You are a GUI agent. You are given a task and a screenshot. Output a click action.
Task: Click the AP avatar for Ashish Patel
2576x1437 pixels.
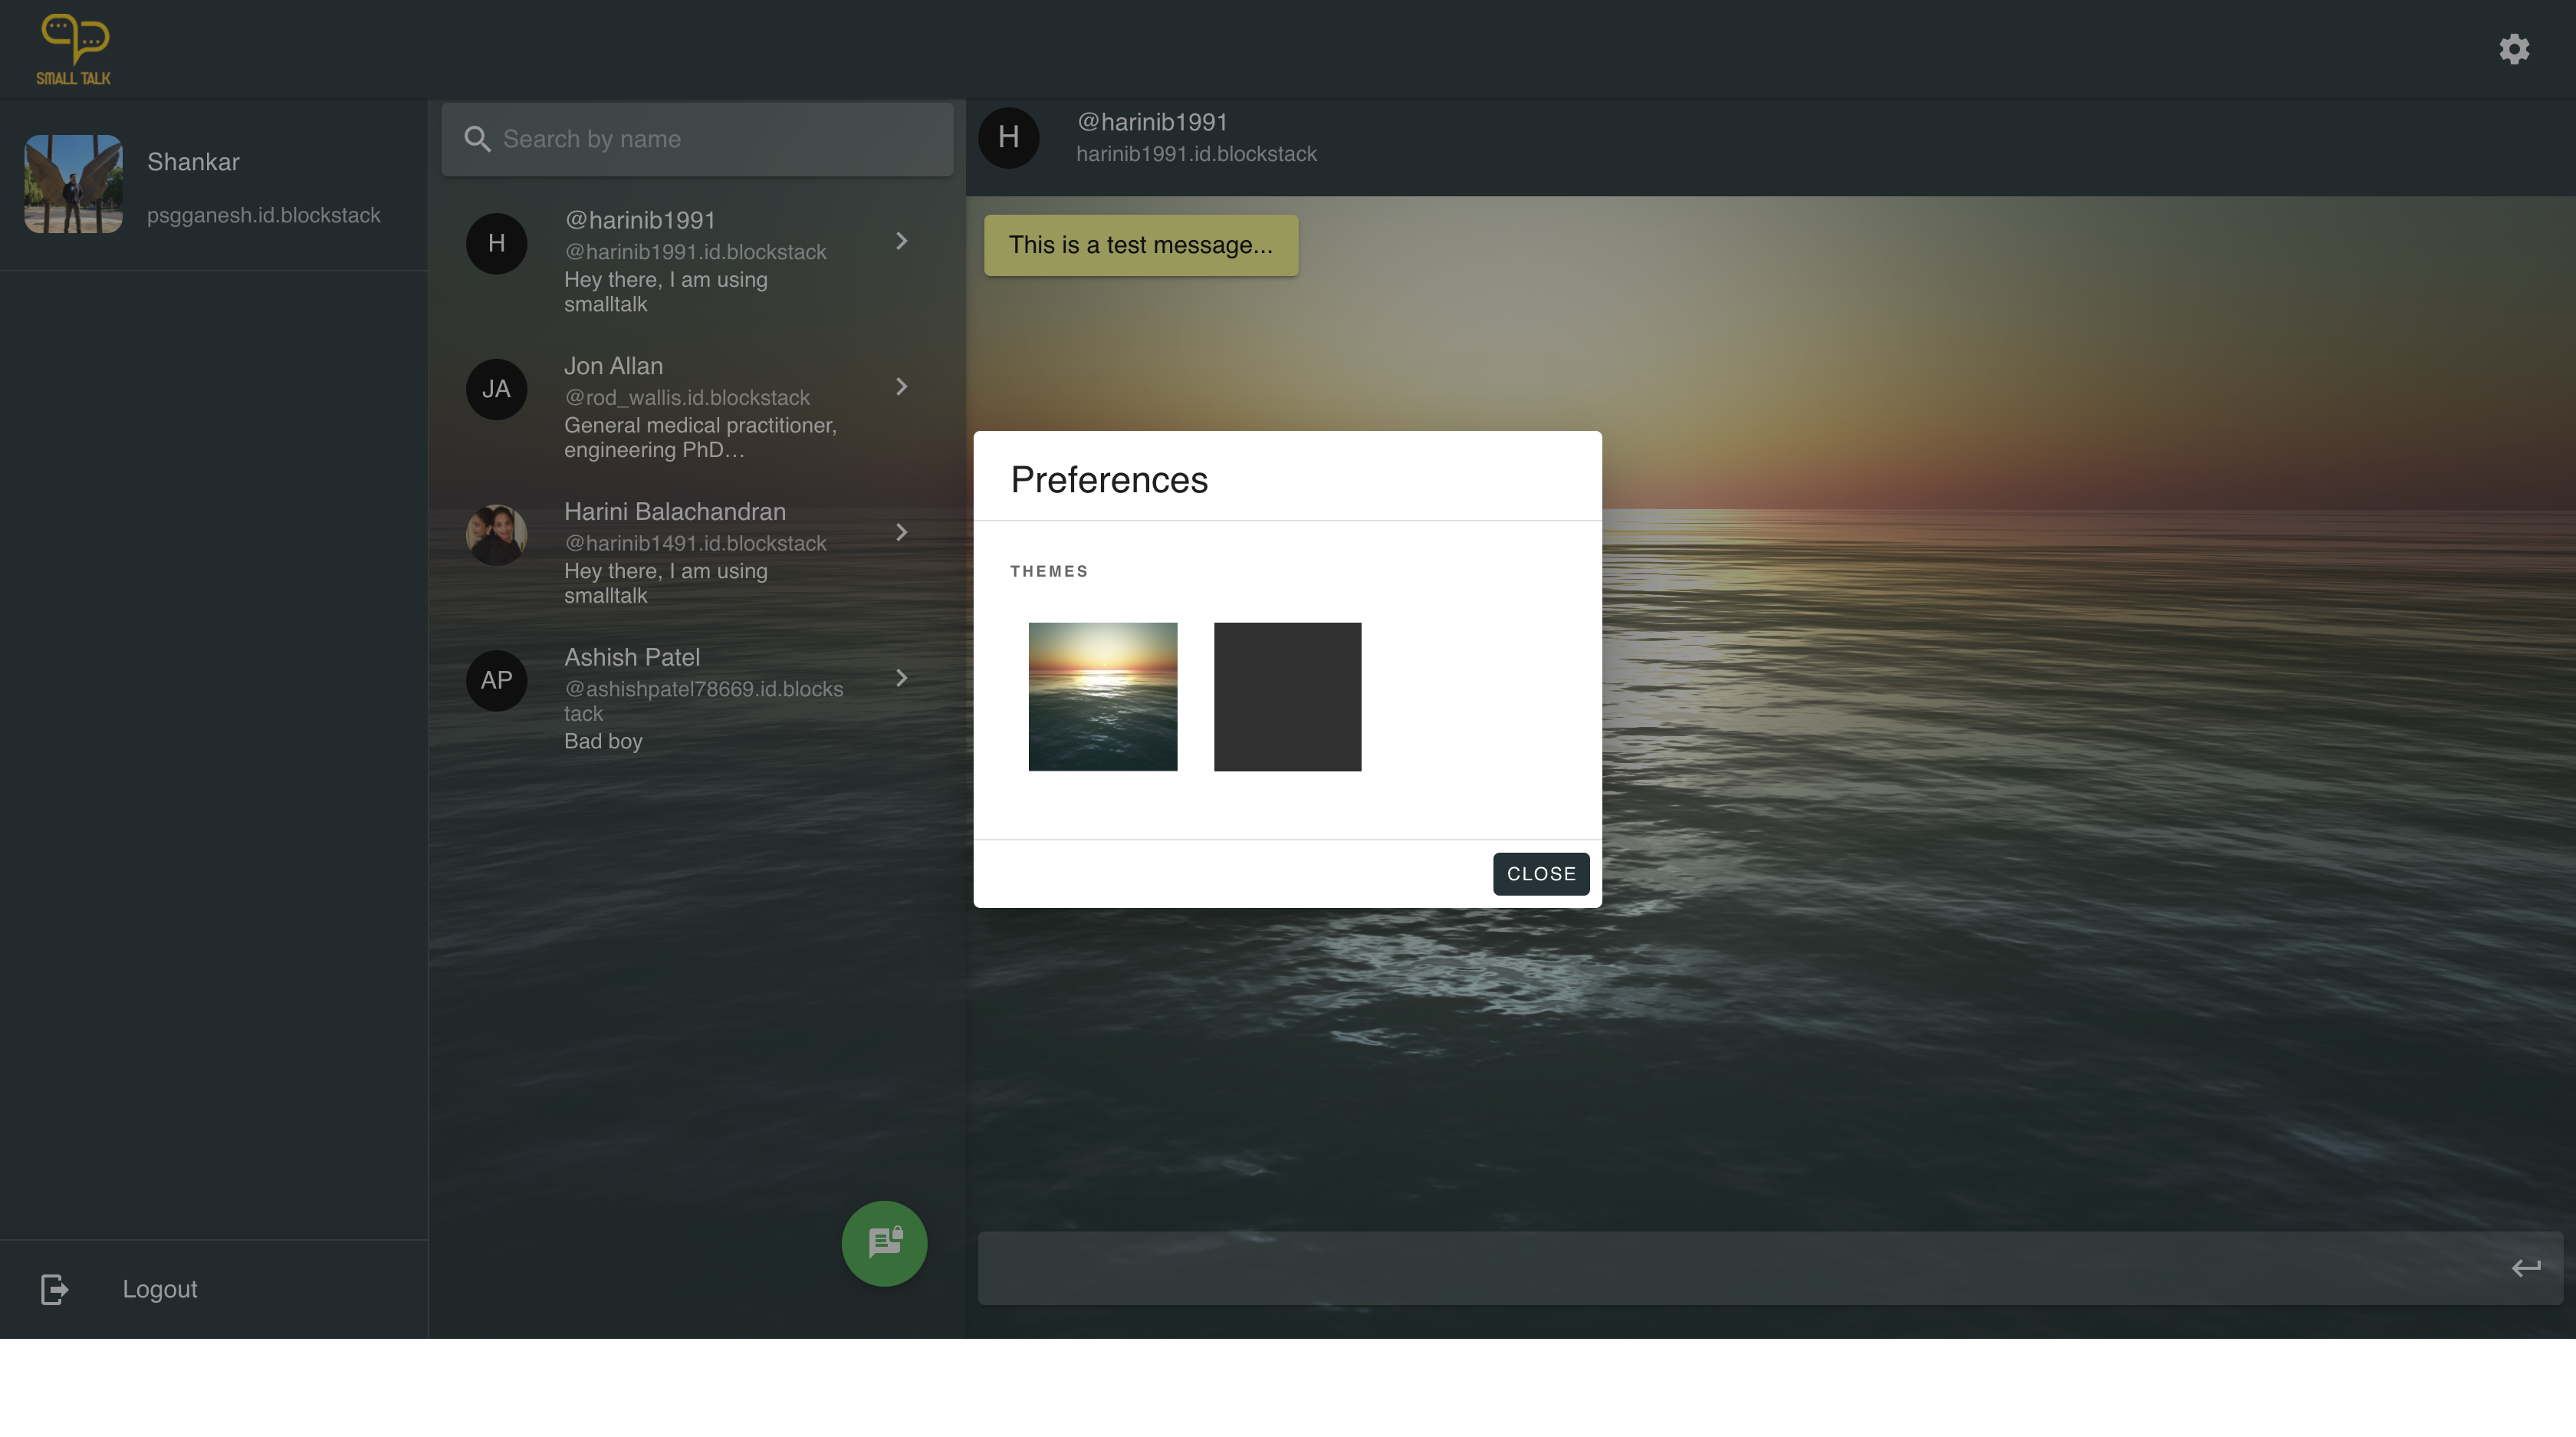(496, 680)
